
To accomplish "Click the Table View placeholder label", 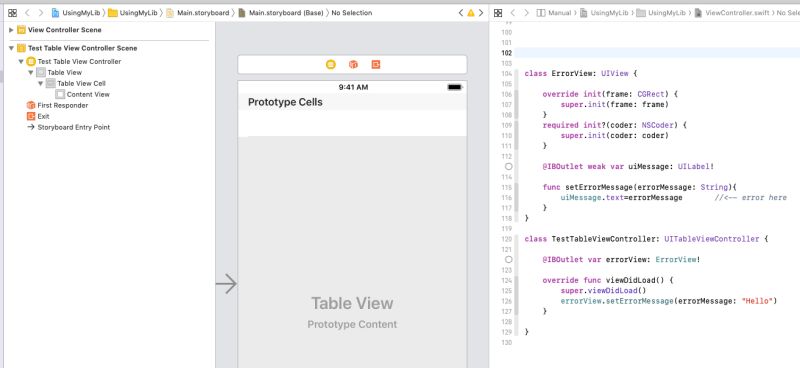I will 352,303.
